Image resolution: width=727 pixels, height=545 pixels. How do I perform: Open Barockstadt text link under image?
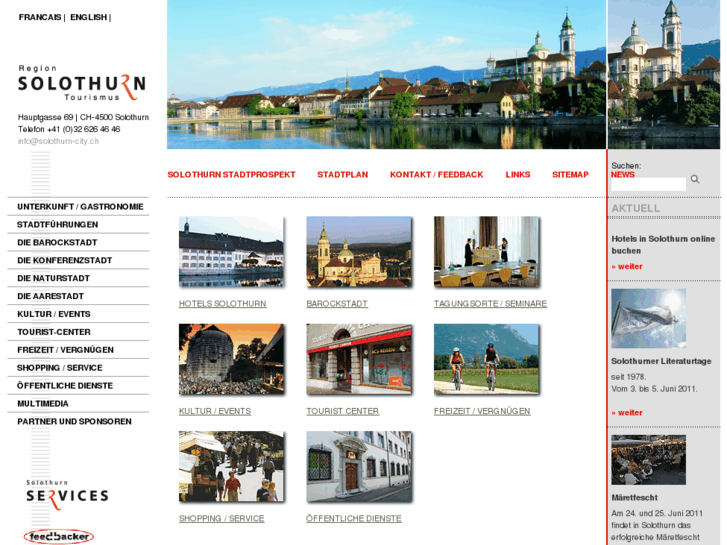337,304
